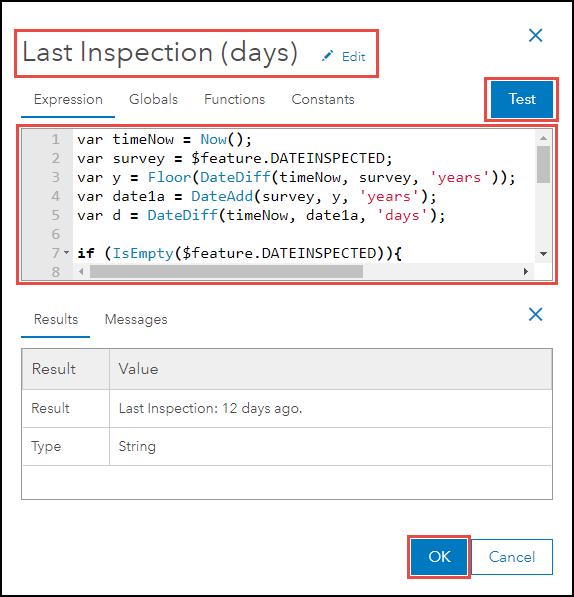The height and width of the screenshot is (597, 574).
Task: Select the Results tab
Action: pos(56,319)
